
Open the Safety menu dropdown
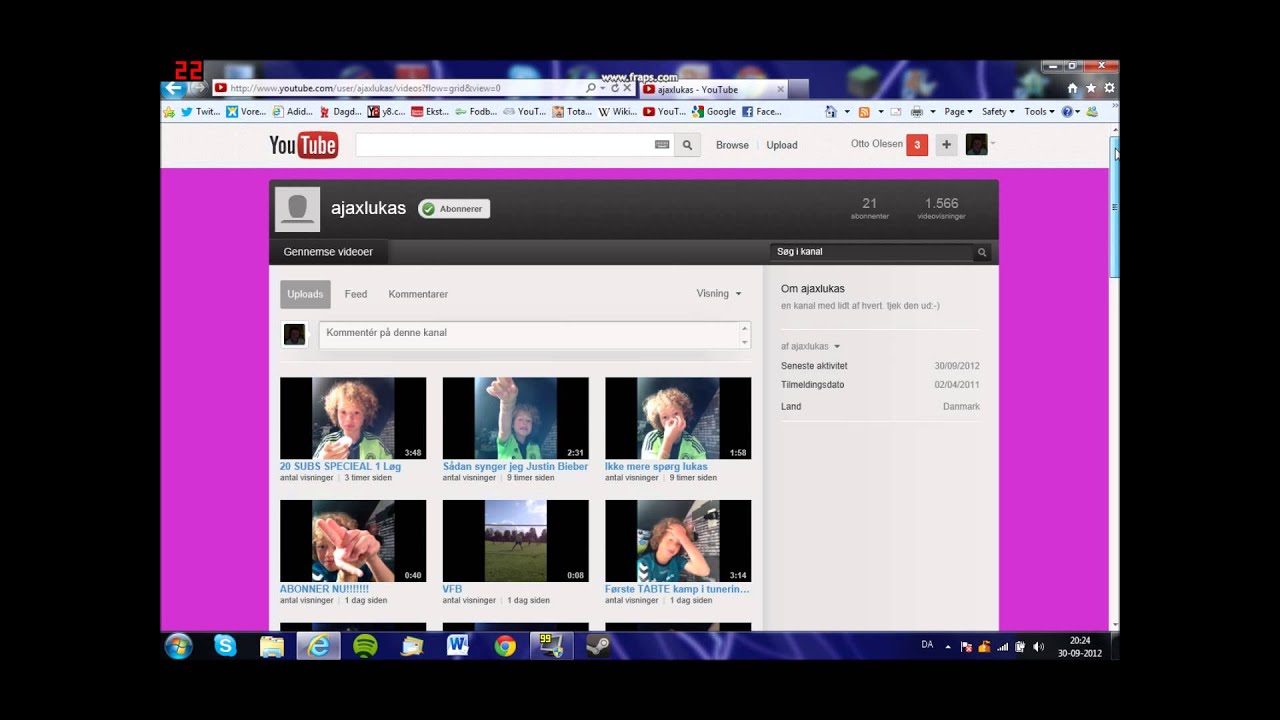[x=998, y=112]
